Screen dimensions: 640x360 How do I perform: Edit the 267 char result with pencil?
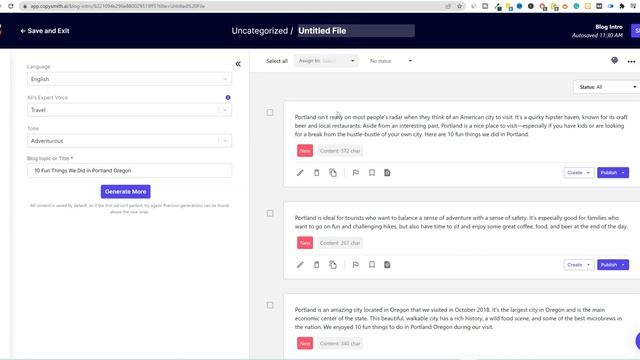(x=300, y=264)
